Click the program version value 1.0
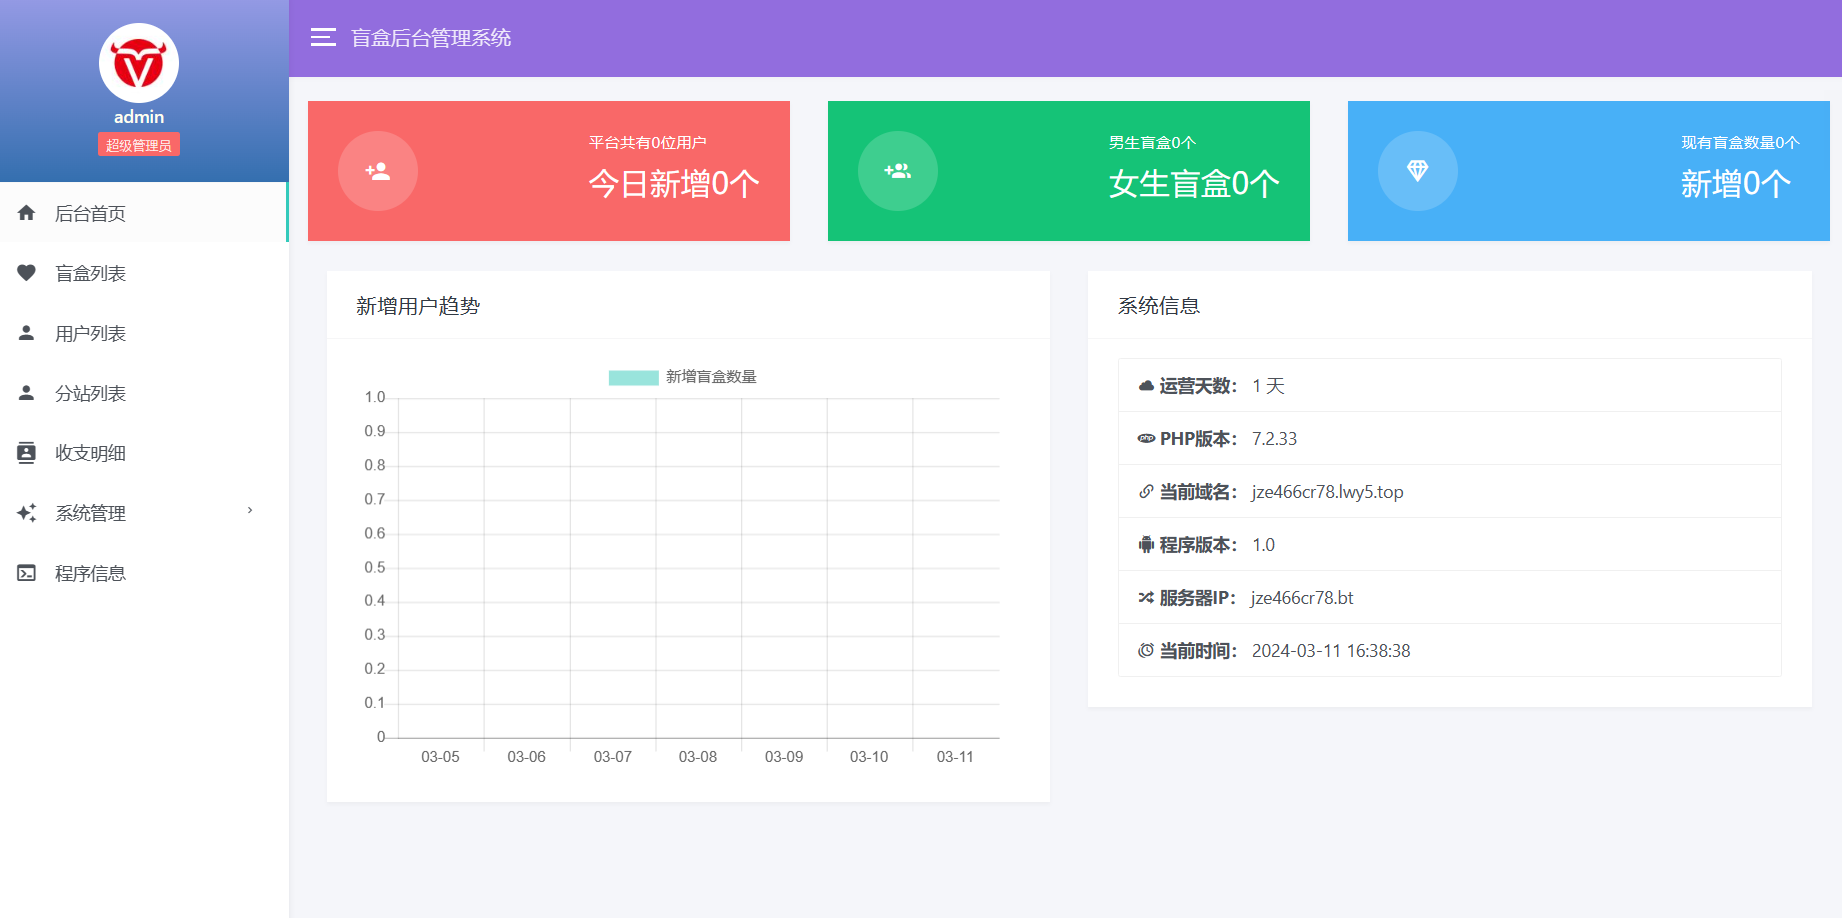This screenshot has height=918, width=1842. pyautogui.click(x=1264, y=545)
